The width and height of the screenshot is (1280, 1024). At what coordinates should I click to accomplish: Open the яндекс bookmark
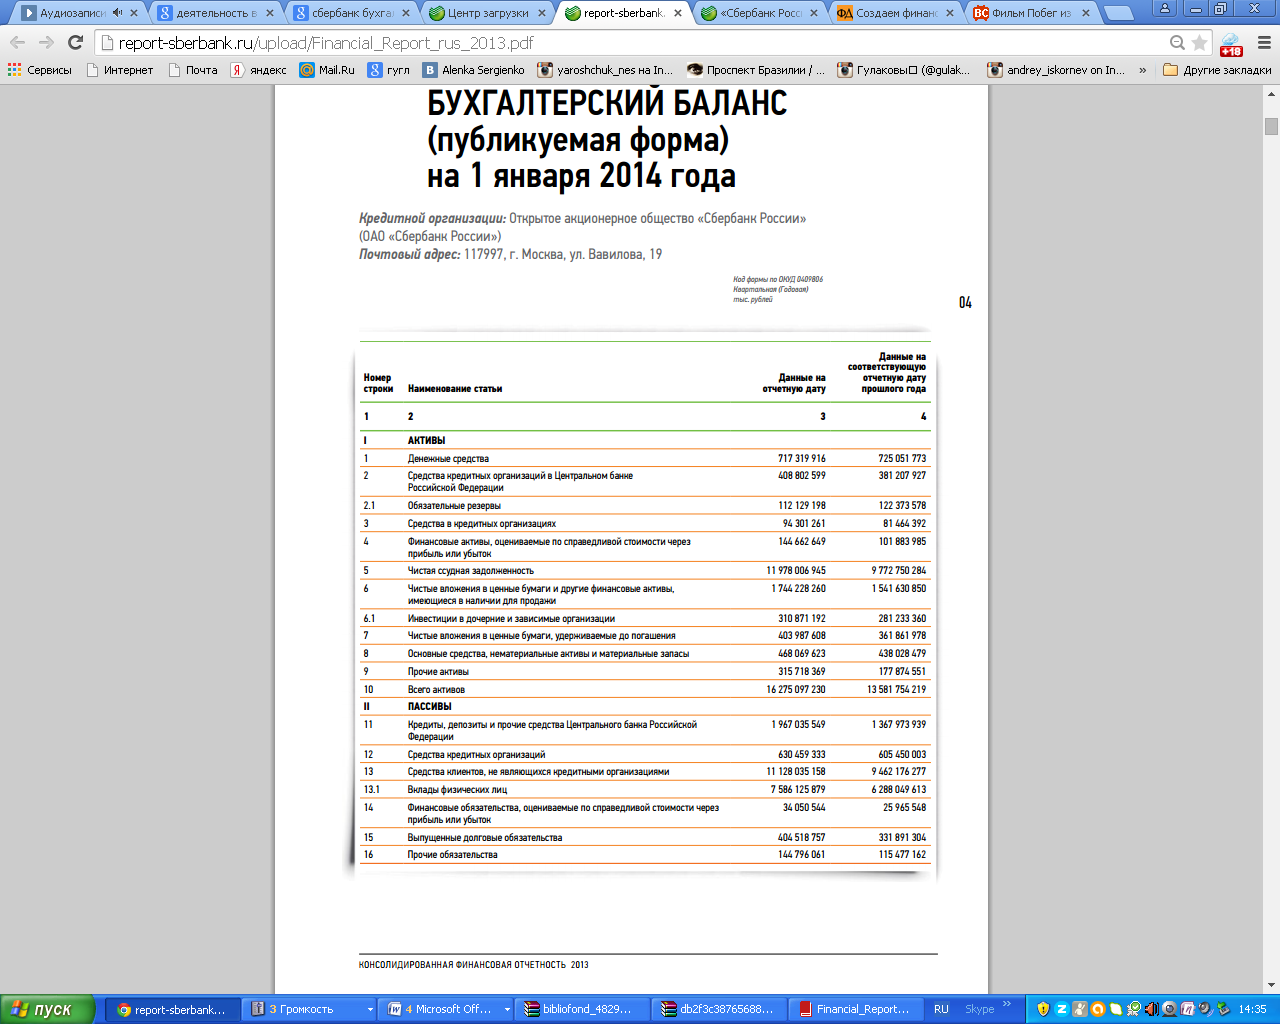(x=258, y=70)
